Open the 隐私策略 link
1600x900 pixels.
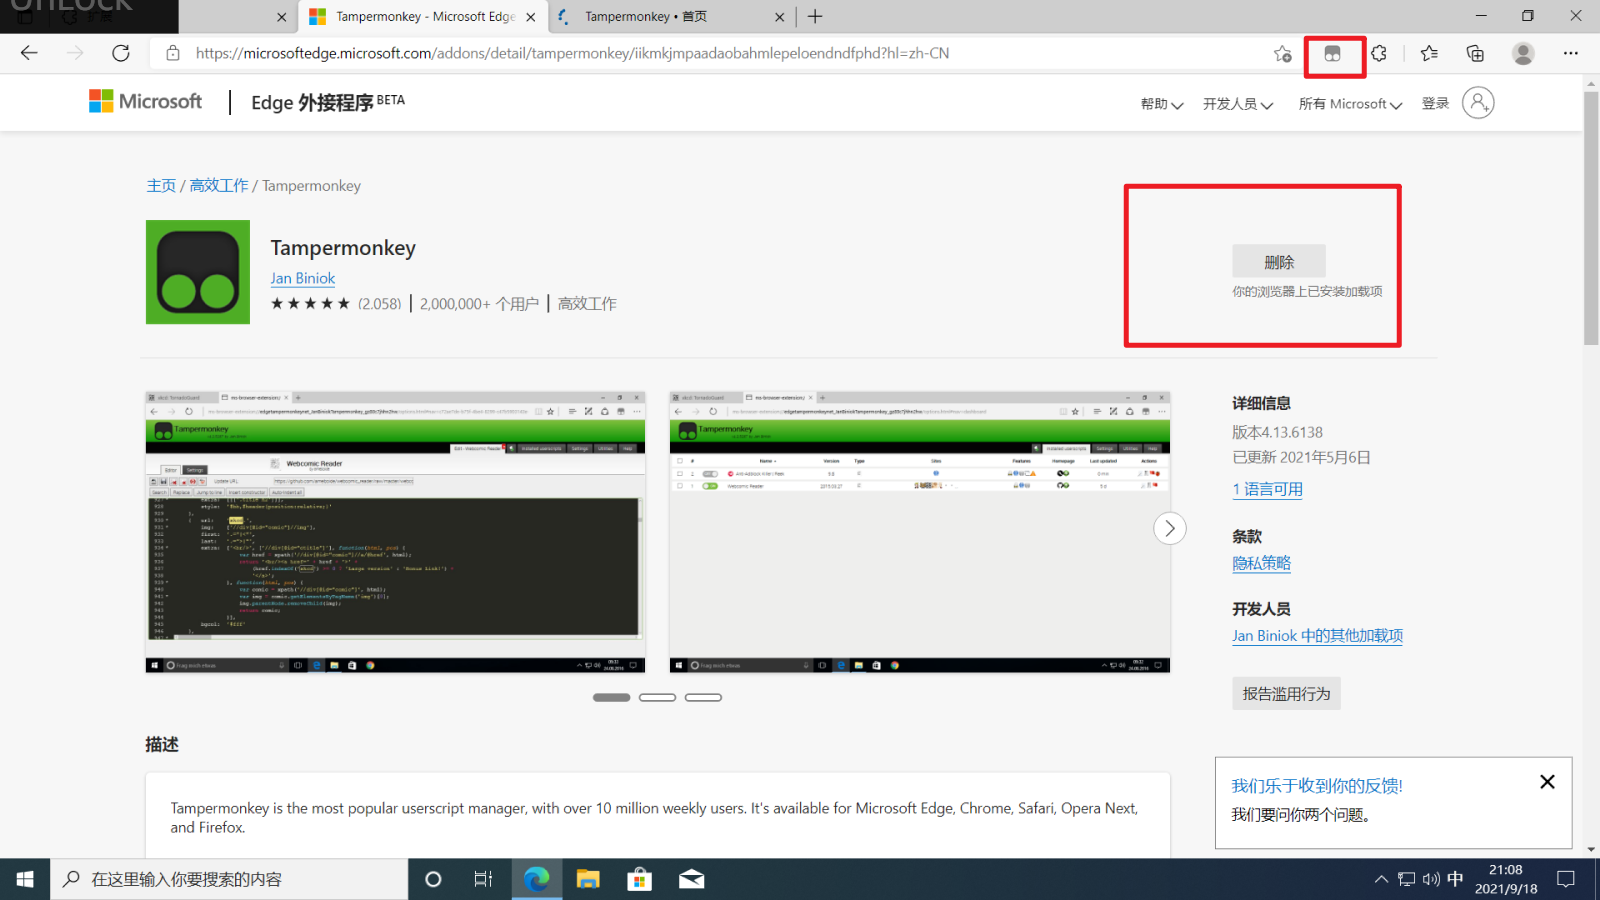1261,563
